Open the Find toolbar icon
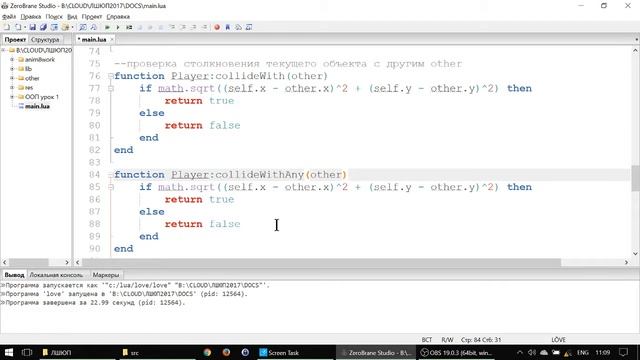 83,27
